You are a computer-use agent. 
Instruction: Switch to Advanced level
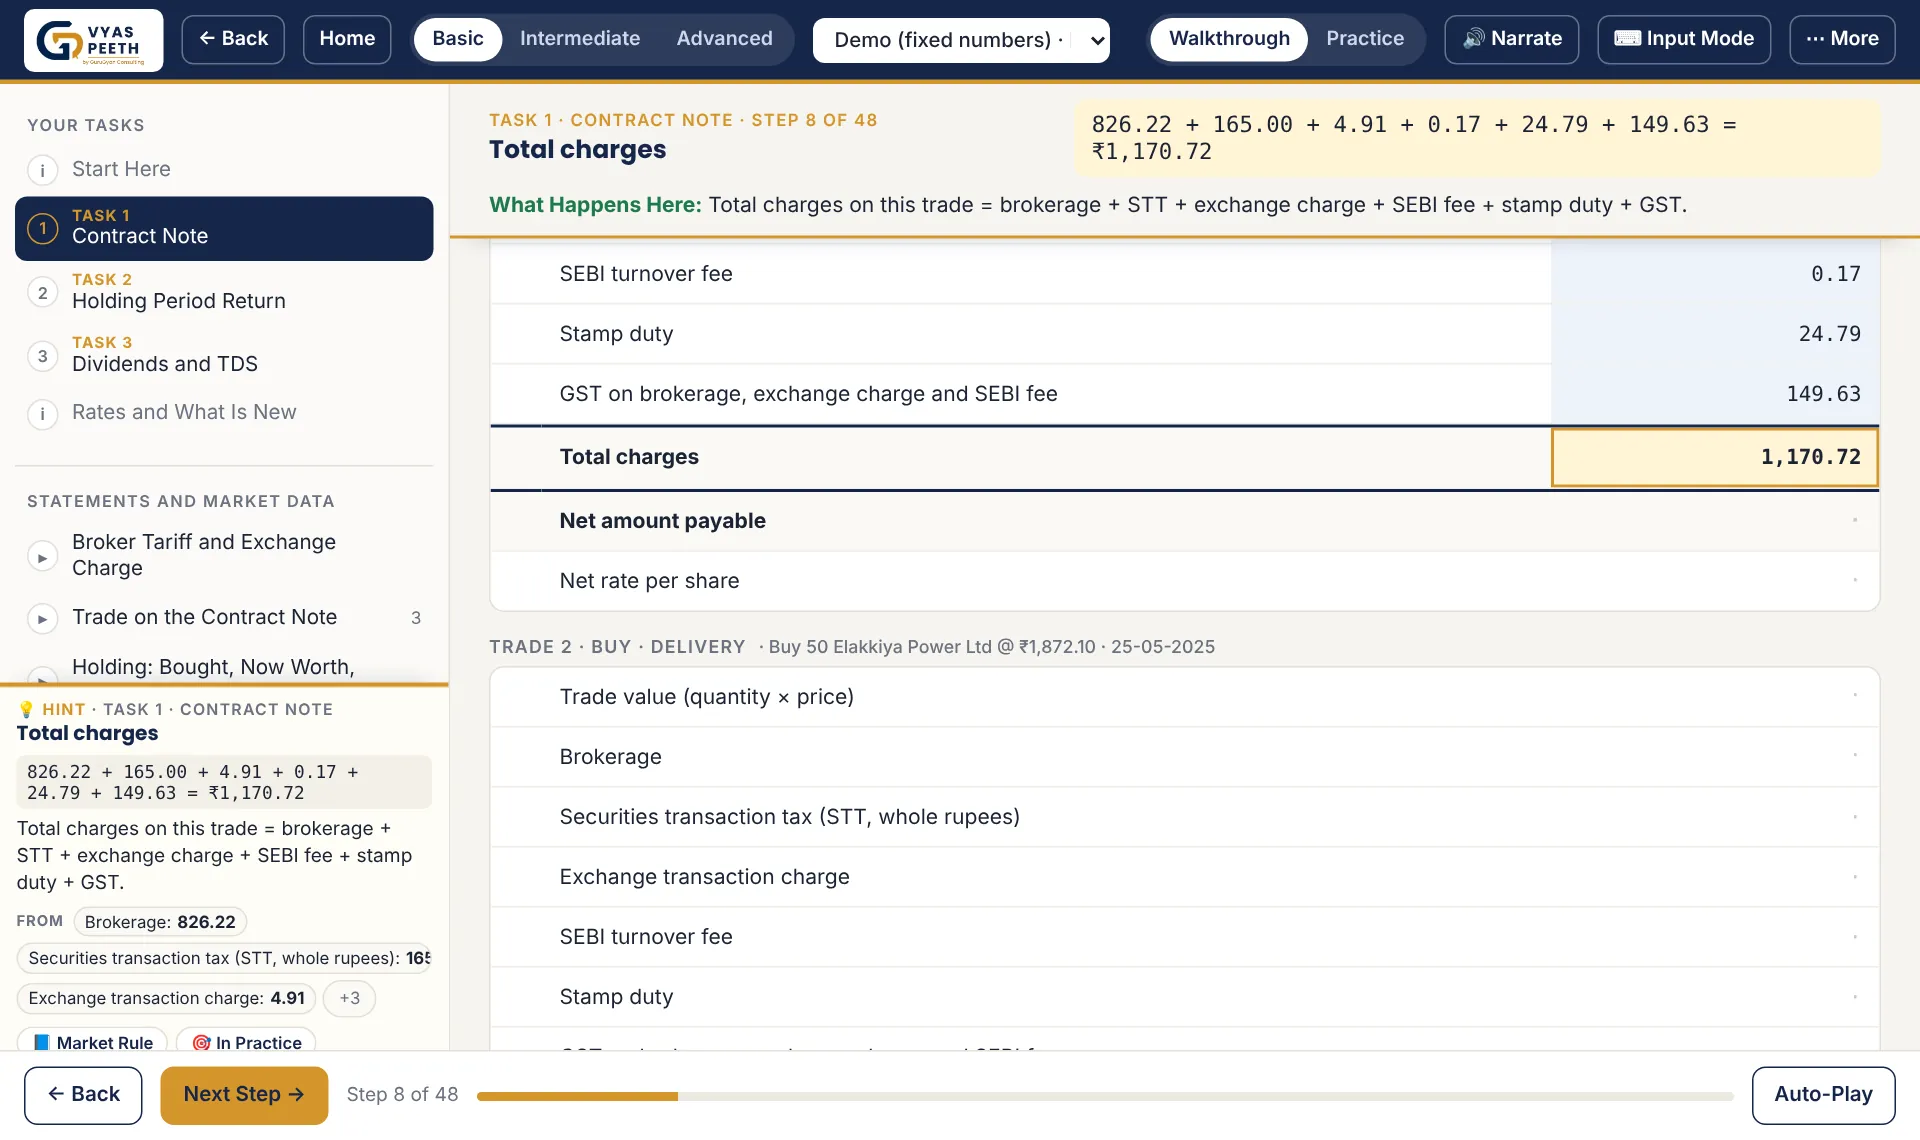[724, 39]
